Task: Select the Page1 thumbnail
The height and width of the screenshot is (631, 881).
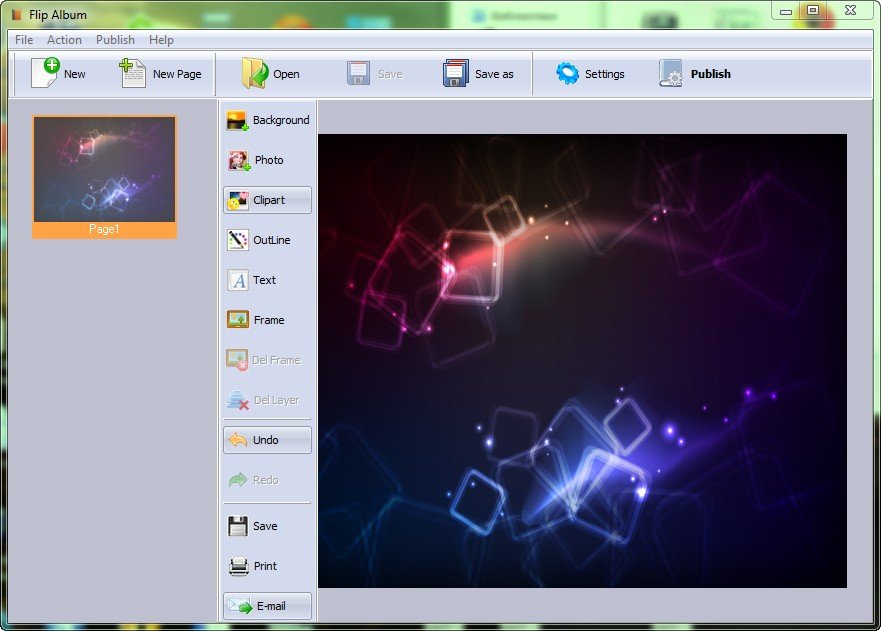Action: [x=104, y=170]
